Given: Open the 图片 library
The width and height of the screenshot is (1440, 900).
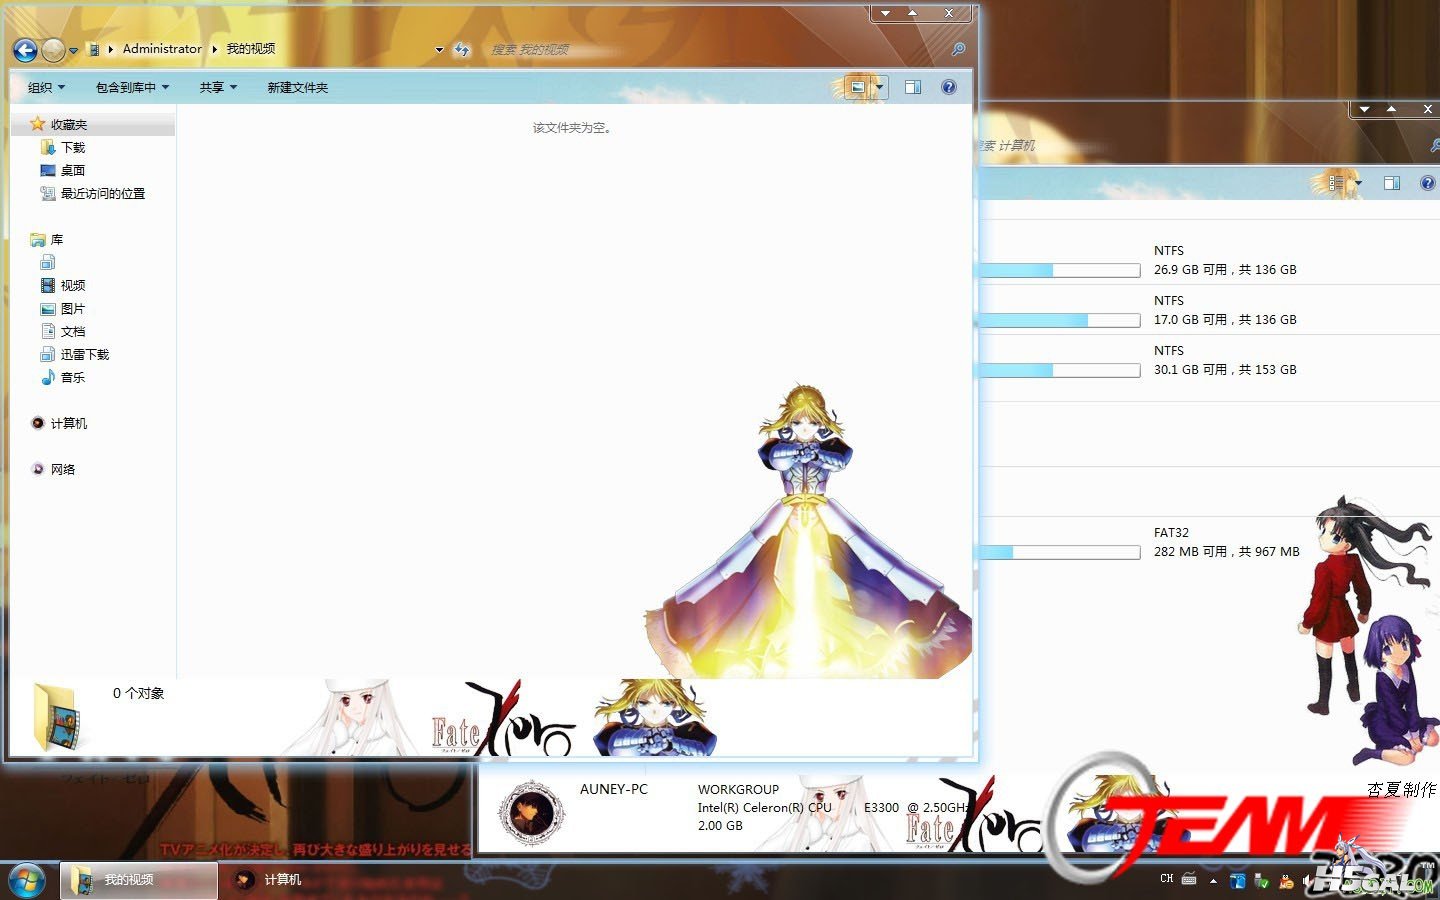Looking at the screenshot, I should click(x=73, y=309).
